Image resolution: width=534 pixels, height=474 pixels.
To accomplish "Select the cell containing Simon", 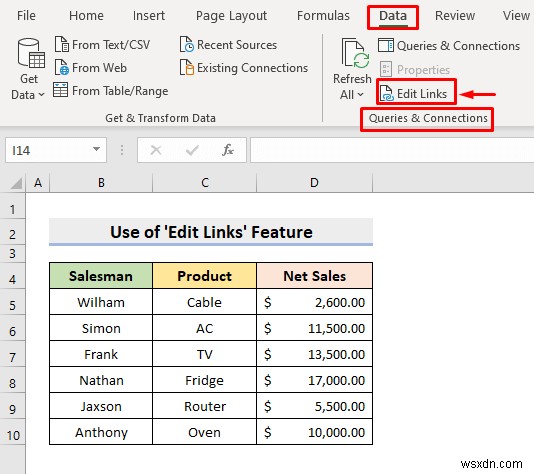I will point(101,328).
